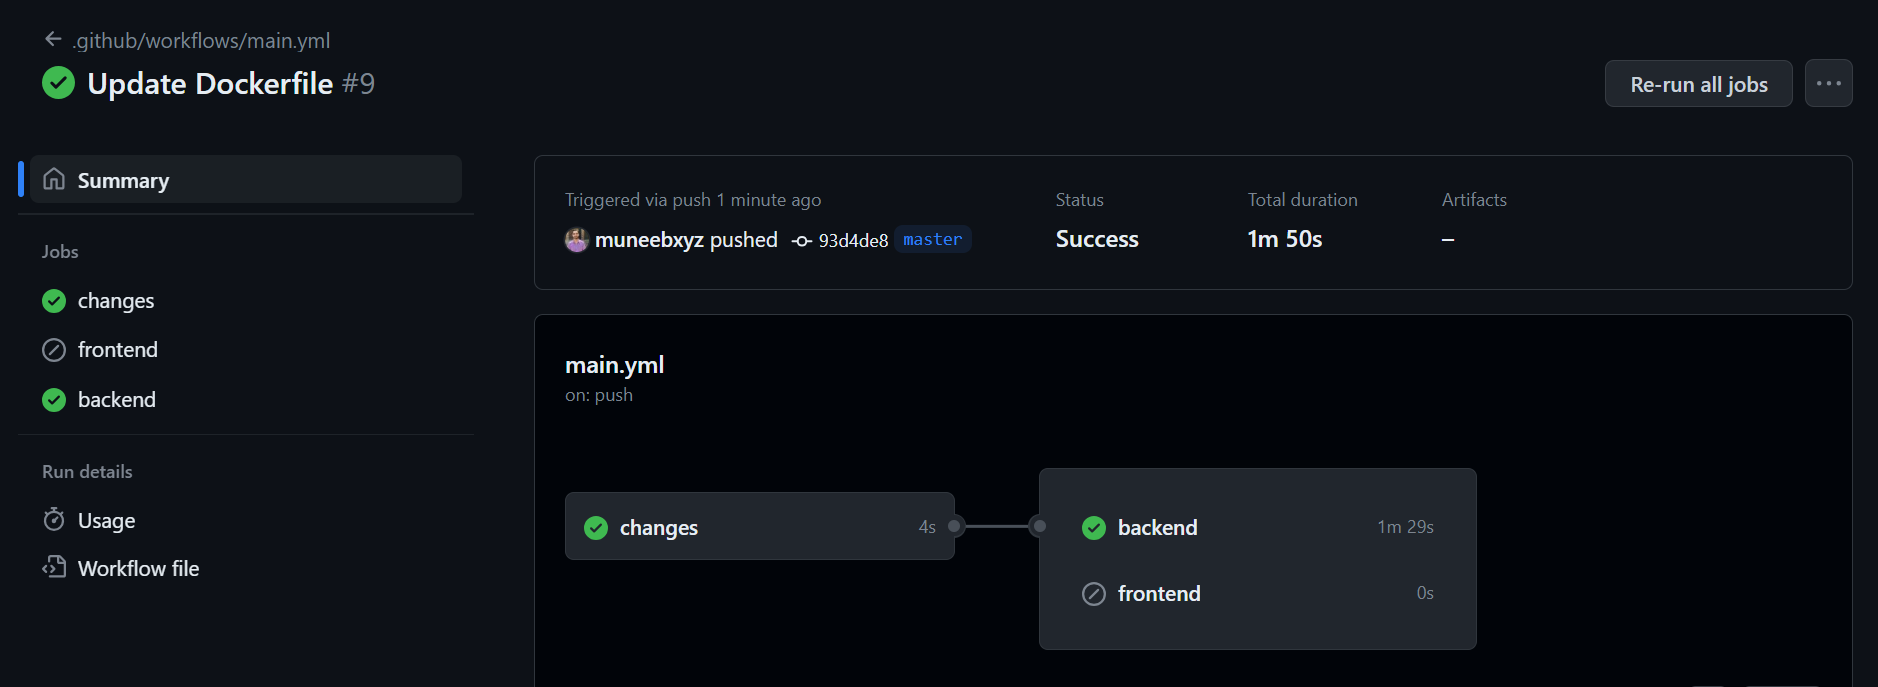Open the Workflow file via its file icon

coord(55,567)
